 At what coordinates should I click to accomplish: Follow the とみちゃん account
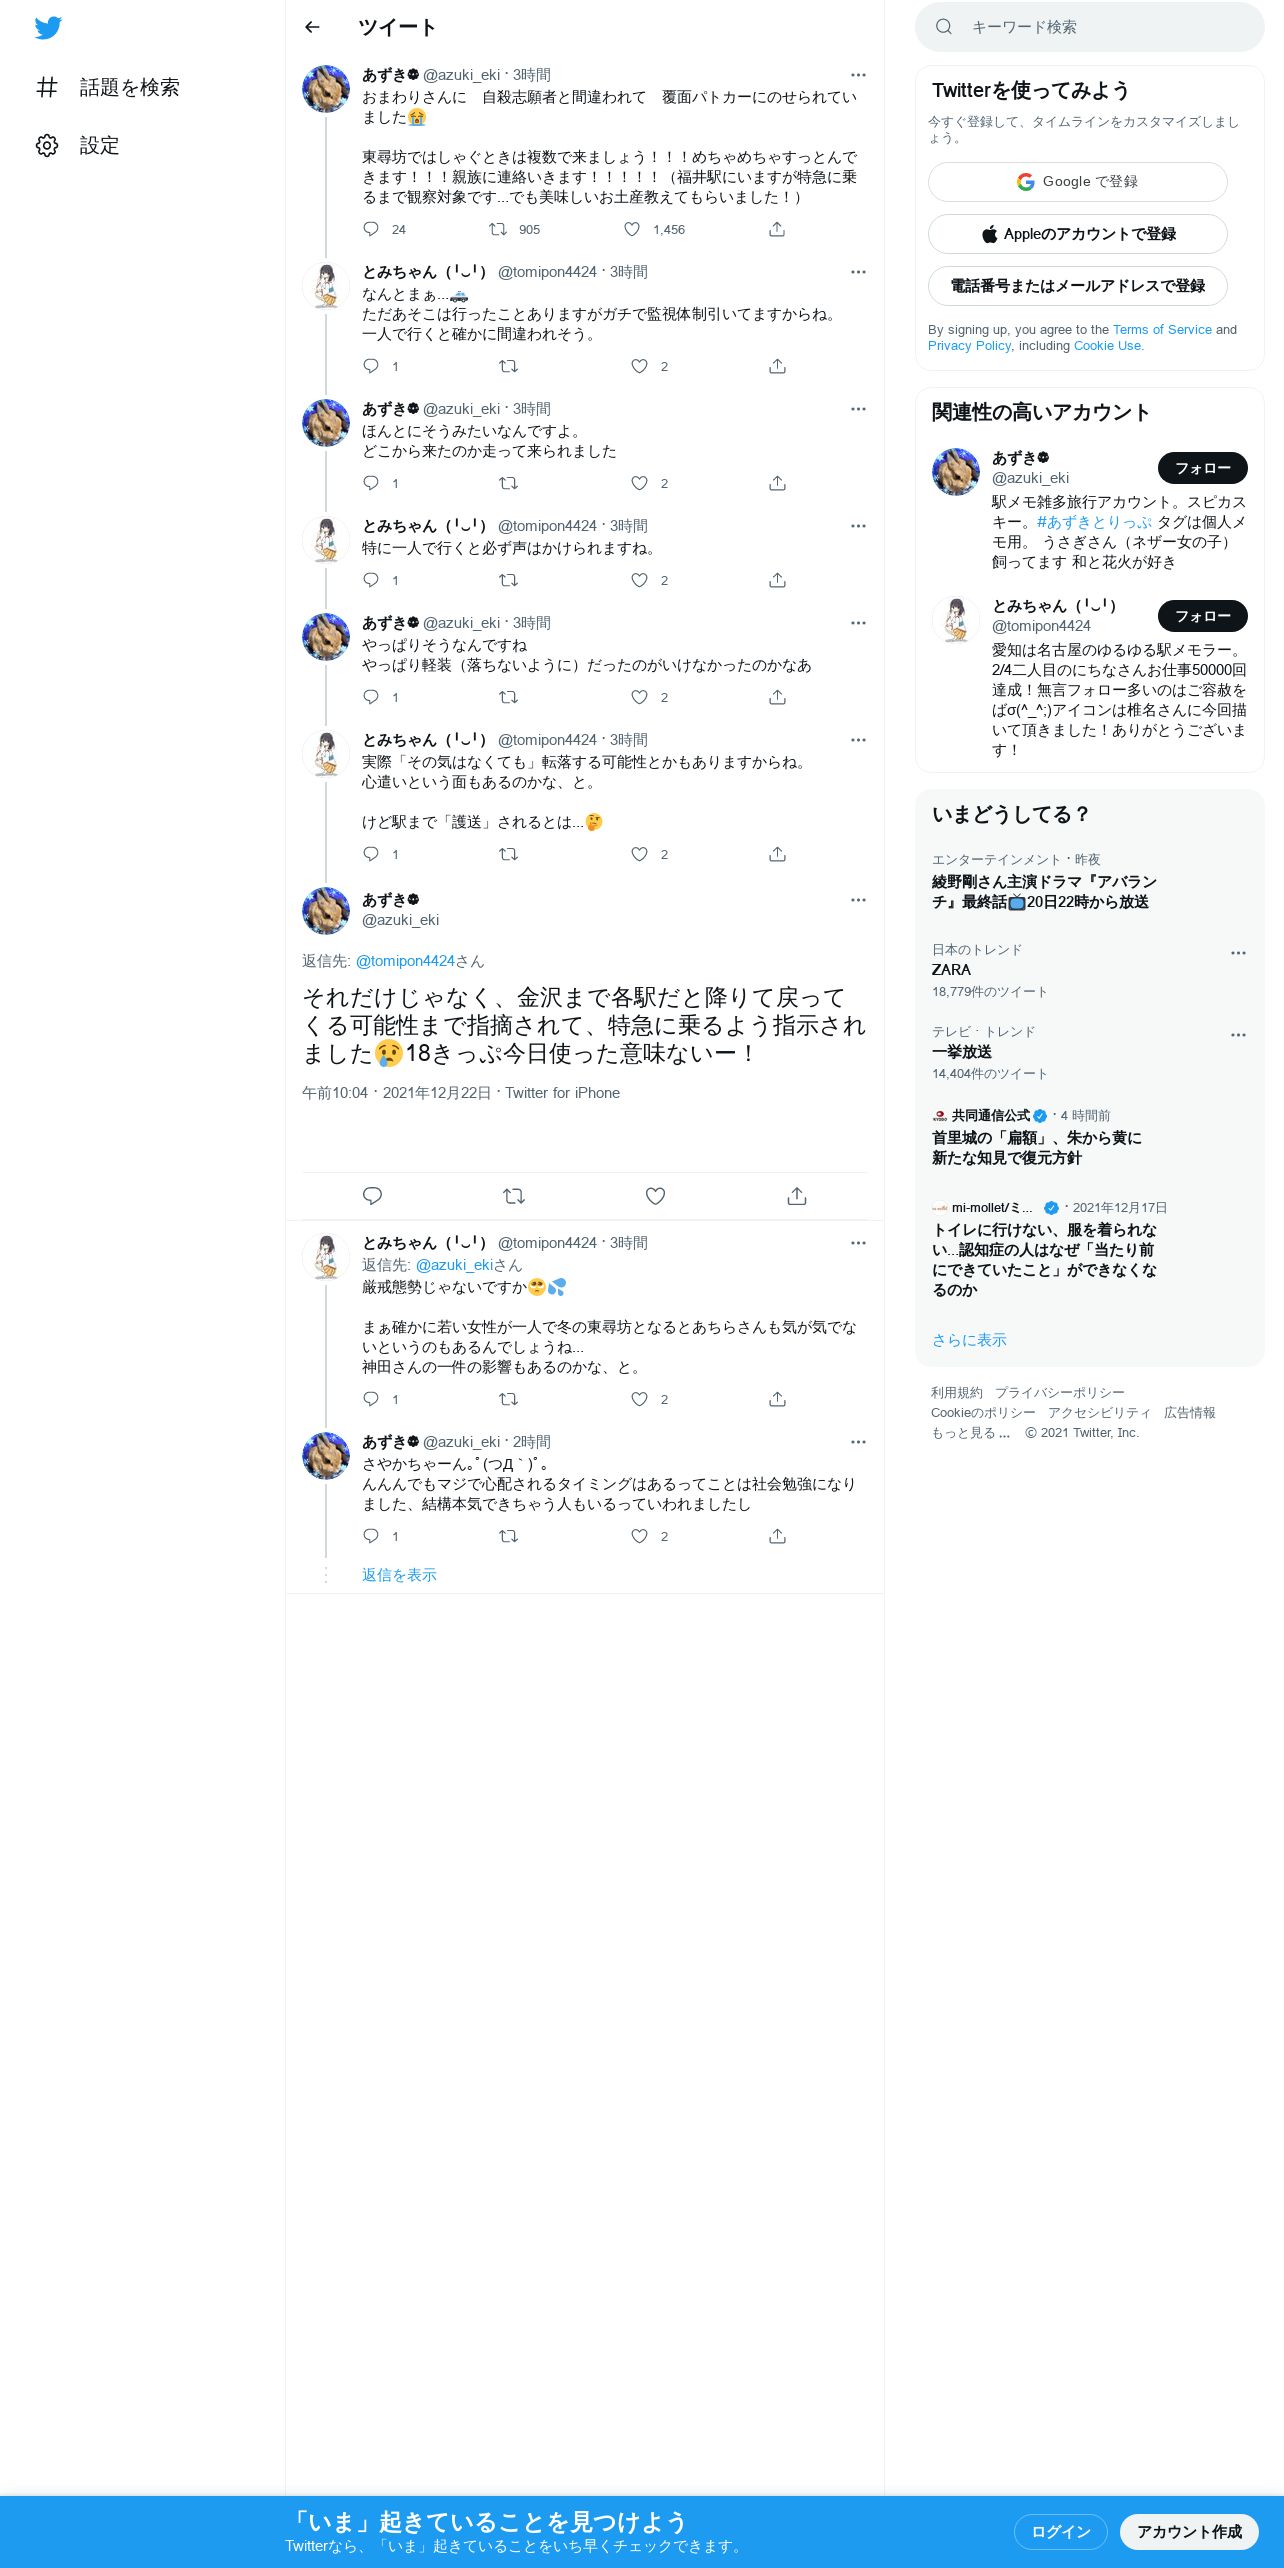coord(1202,616)
